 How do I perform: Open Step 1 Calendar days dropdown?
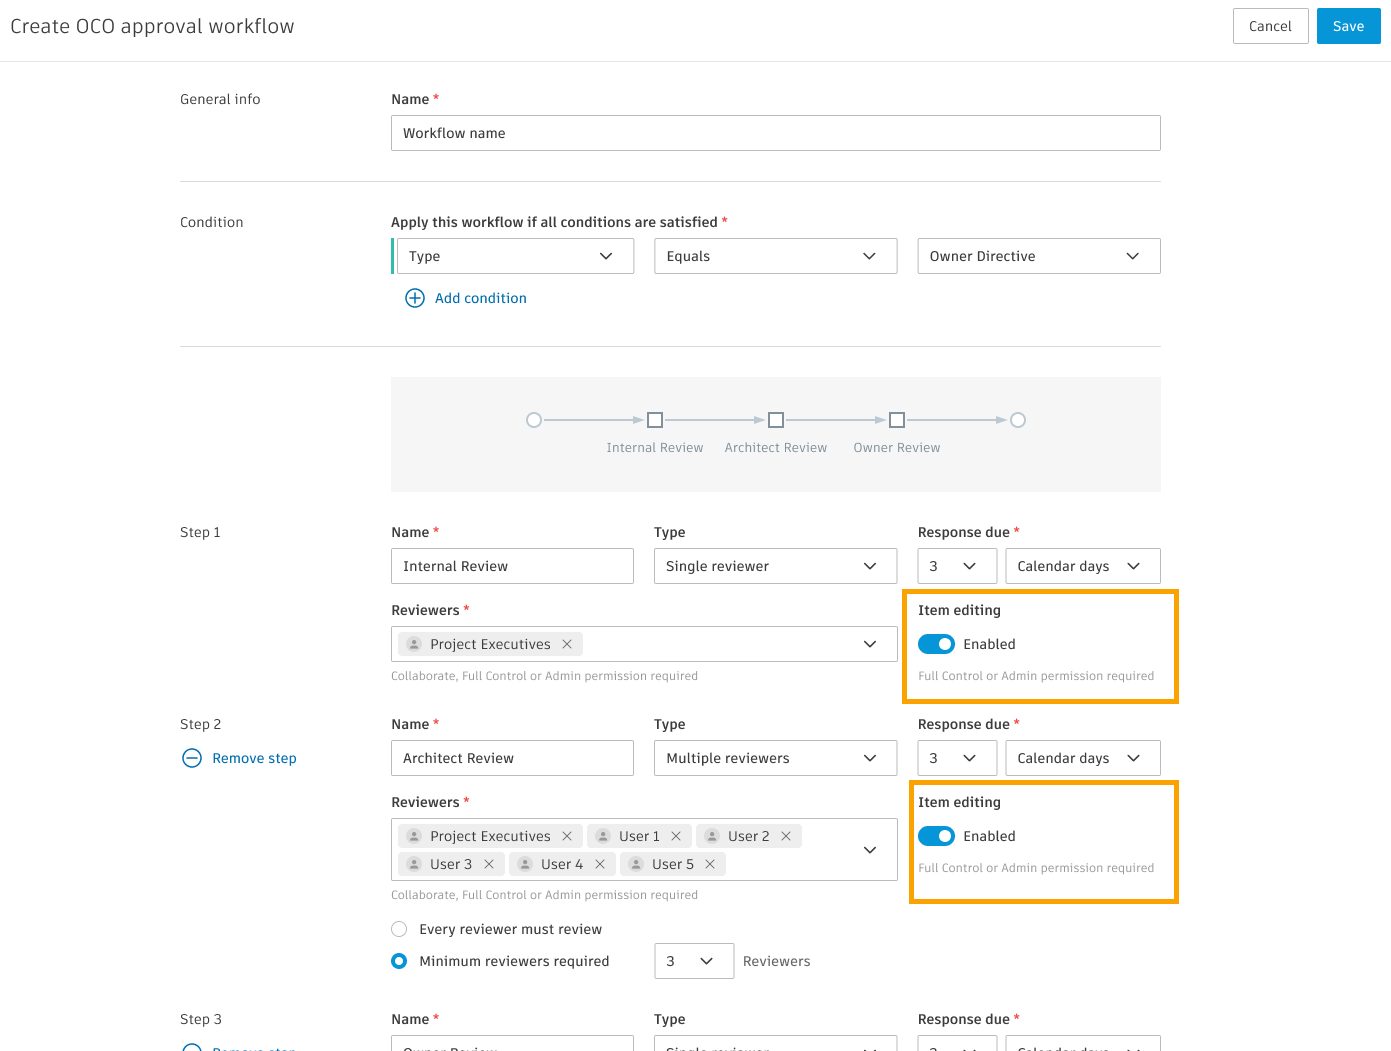click(1083, 566)
